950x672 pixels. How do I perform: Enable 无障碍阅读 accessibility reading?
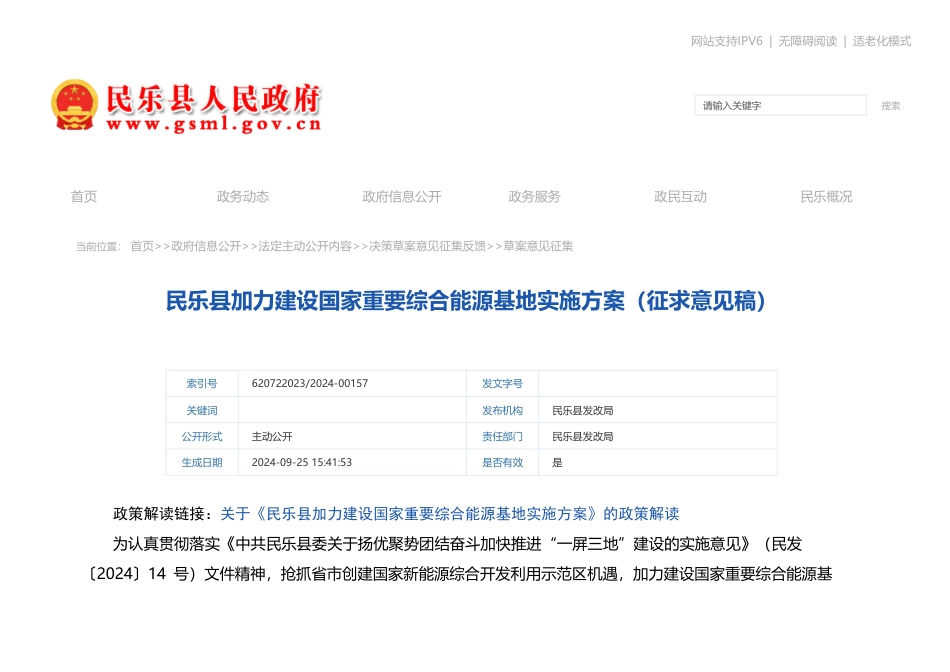tap(807, 41)
